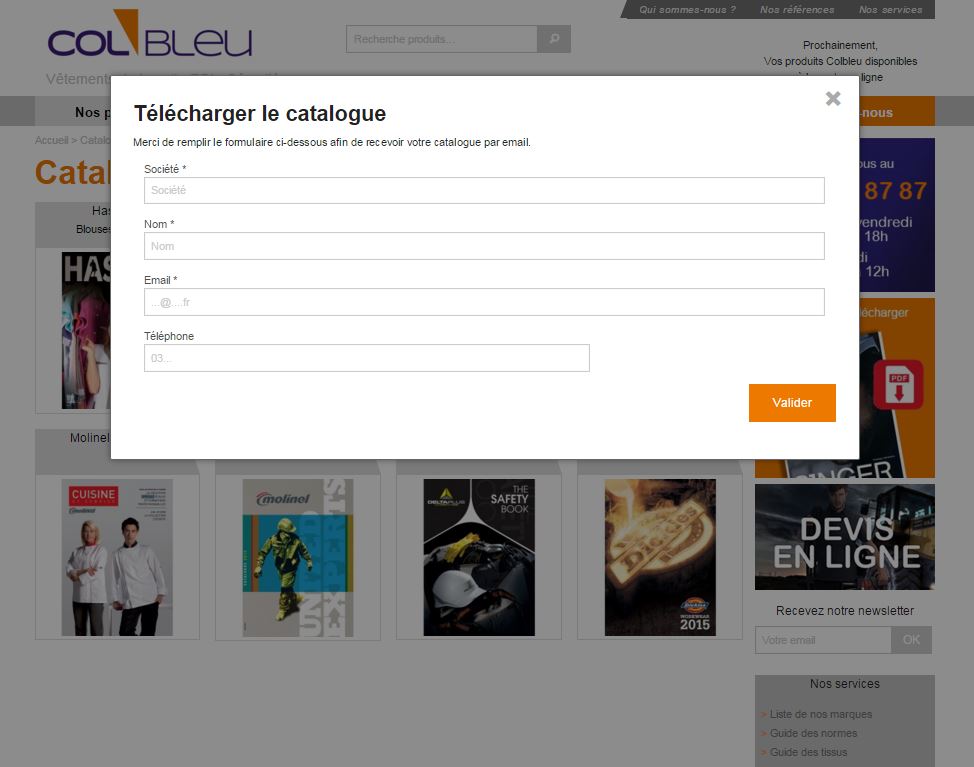Click the search magnifier icon

coord(554,39)
